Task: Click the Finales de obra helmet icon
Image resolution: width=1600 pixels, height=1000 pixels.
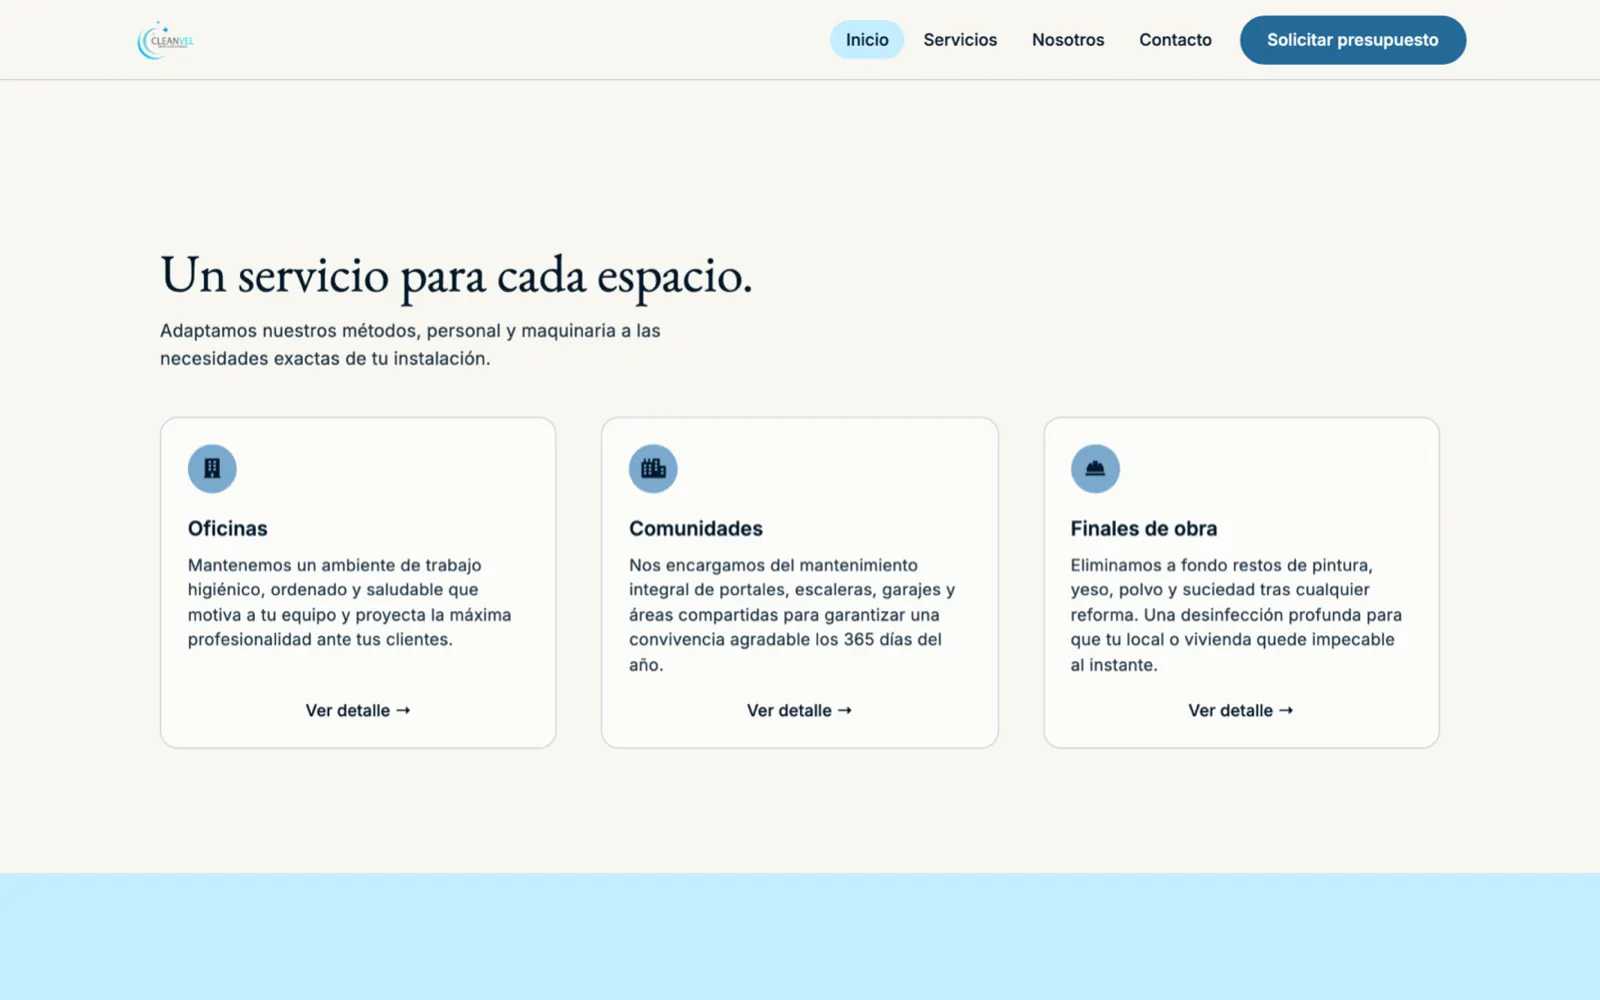Action: [x=1095, y=468]
